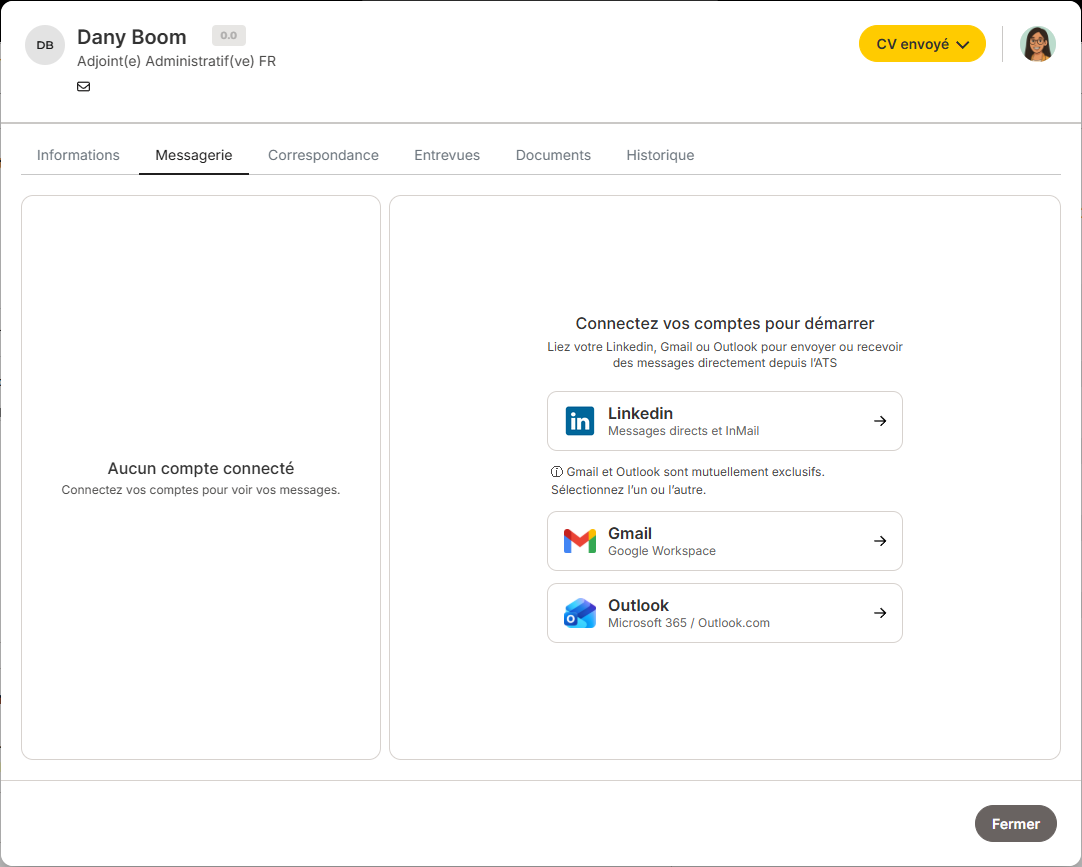Connect Linkedin via Messages directs et InMail
The image size is (1082, 867).
coord(725,421)
